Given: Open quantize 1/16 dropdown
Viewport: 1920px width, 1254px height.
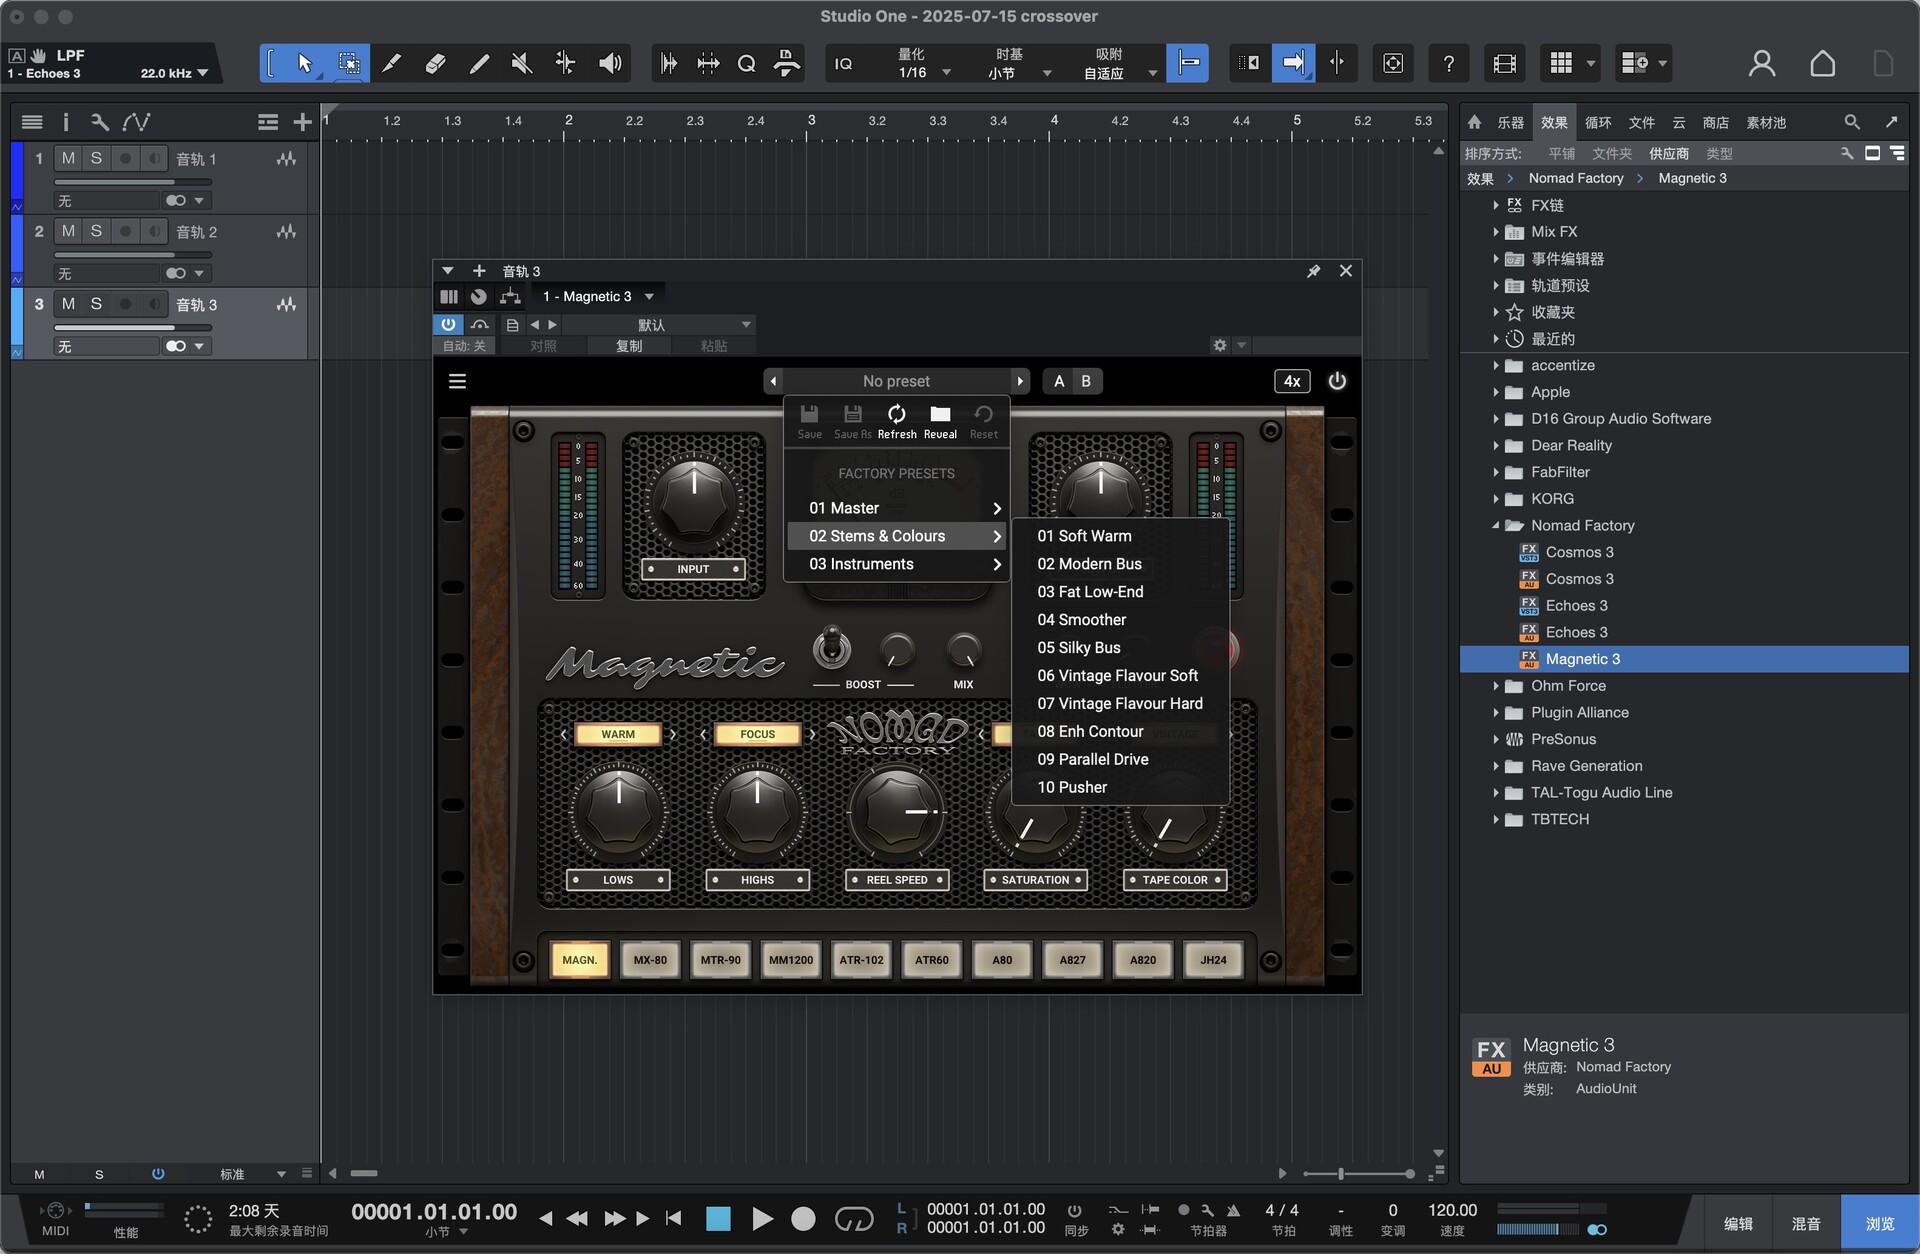Looking at the screenshot, I should coord(946,73).
